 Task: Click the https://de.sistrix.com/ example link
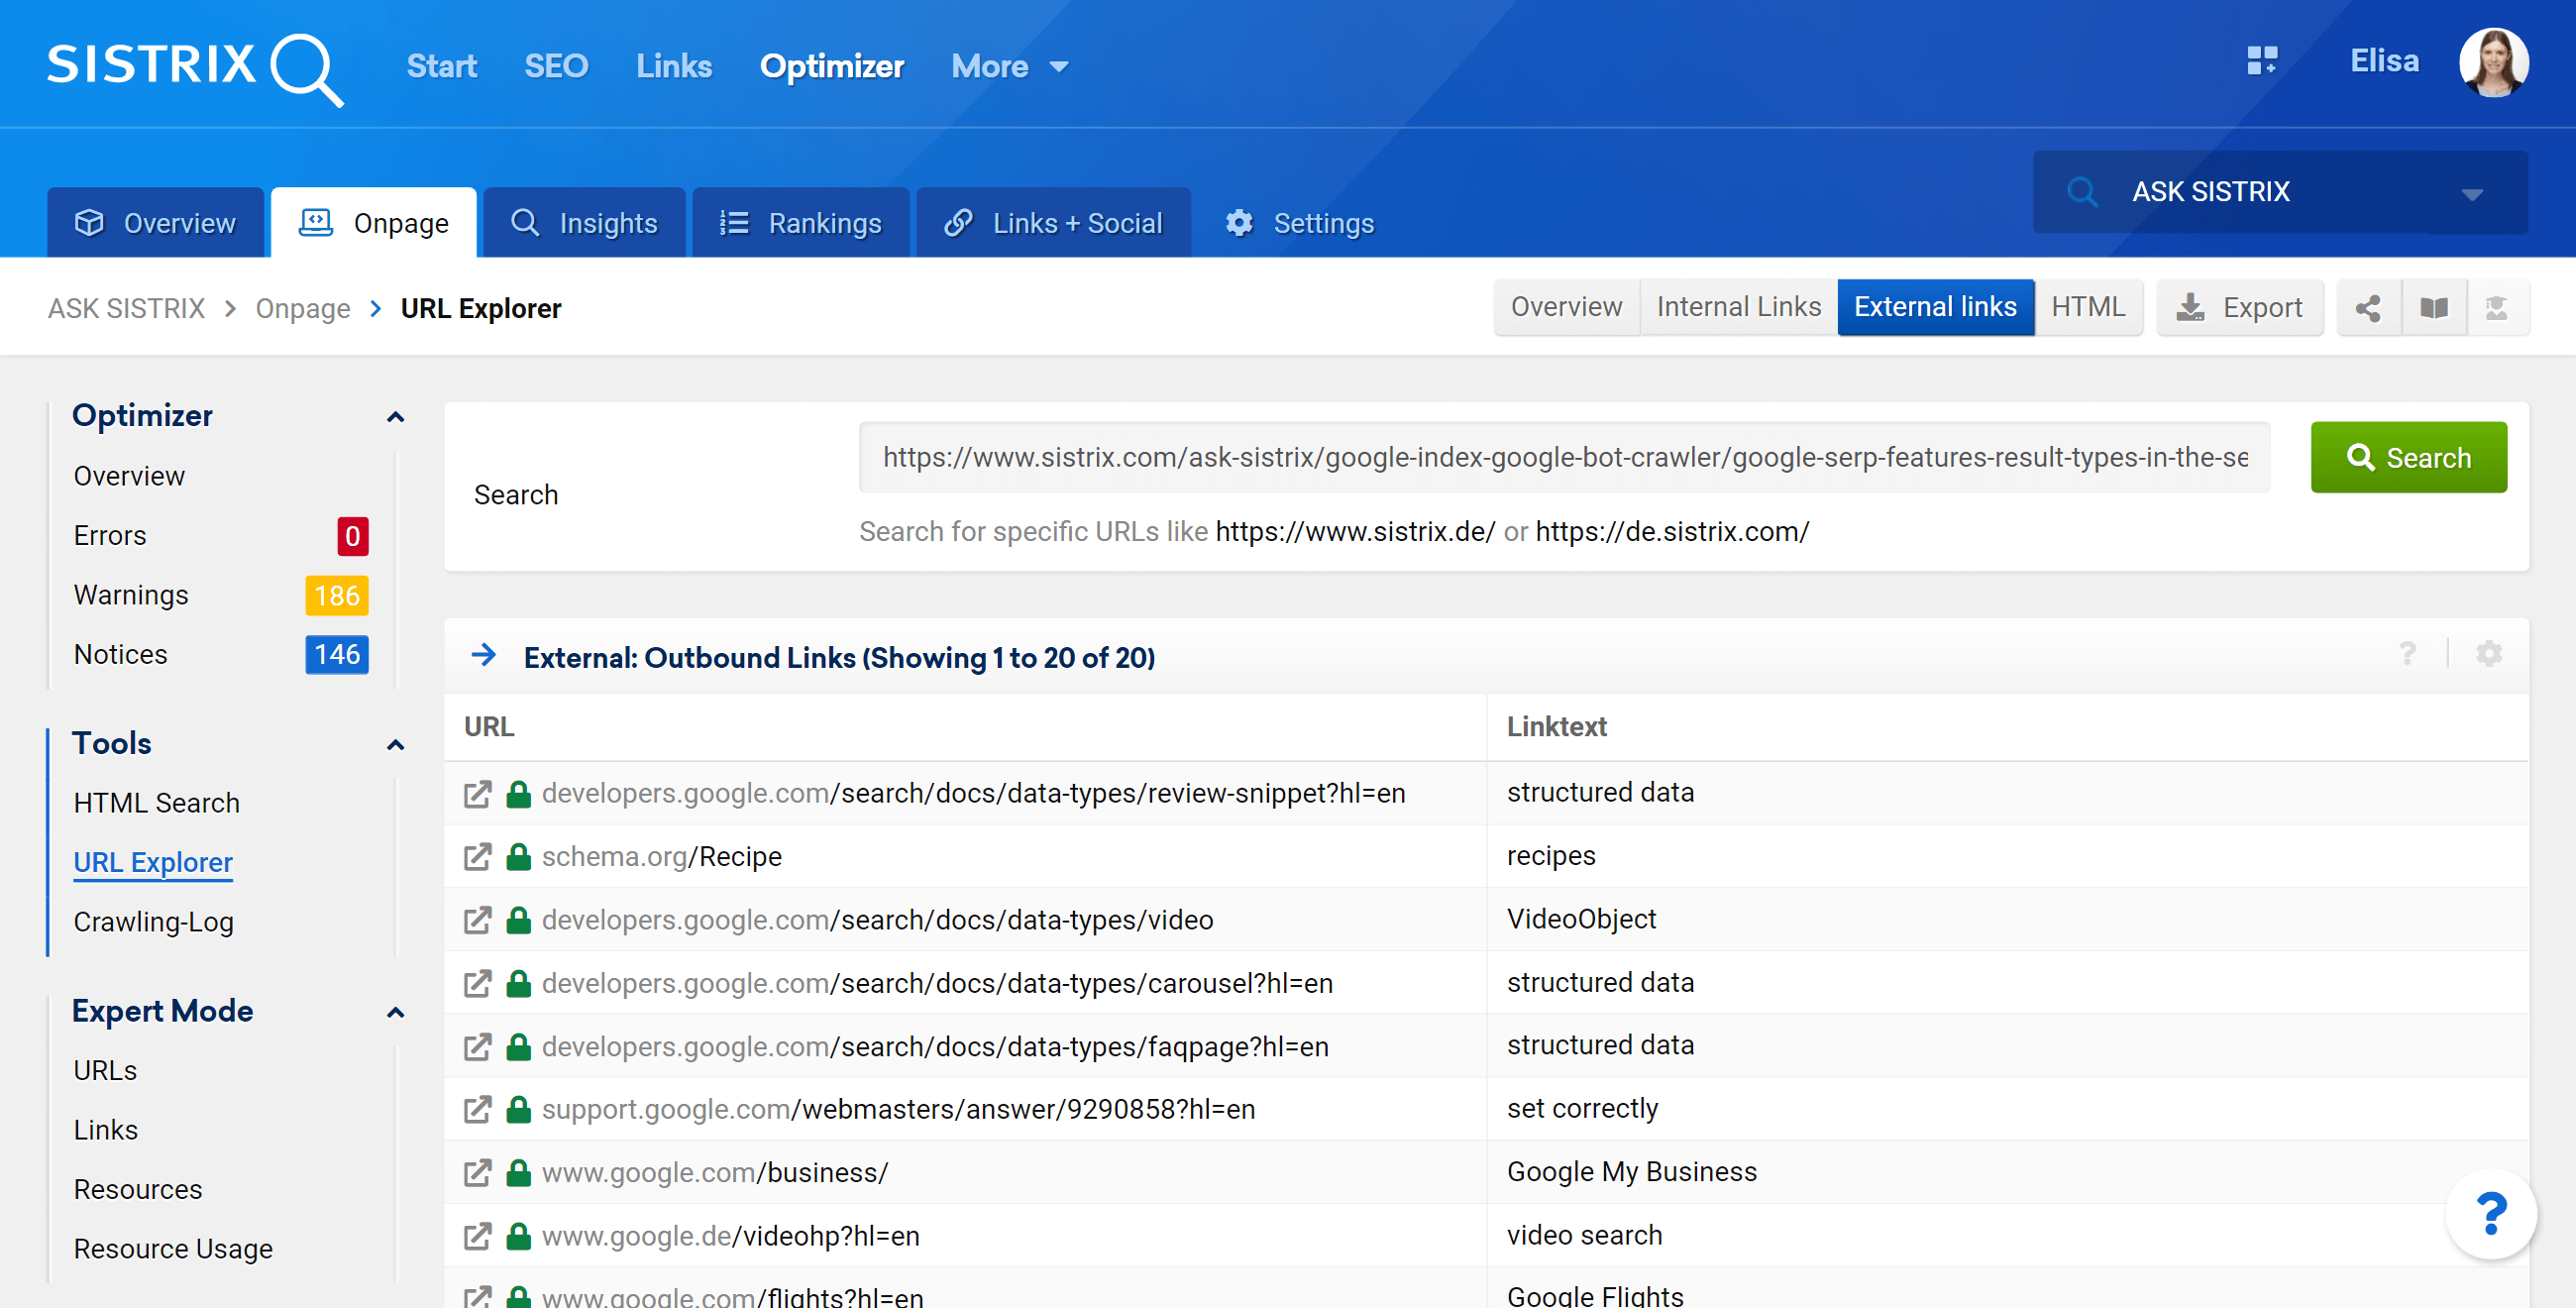[1672, 532]
